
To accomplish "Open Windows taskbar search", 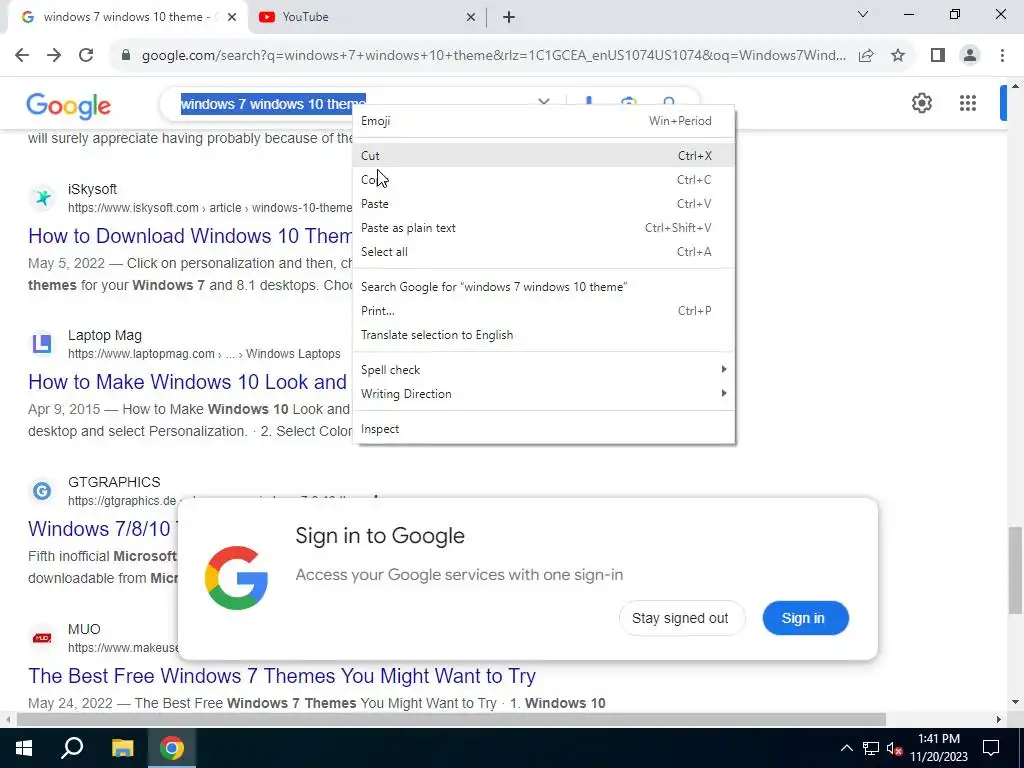I will [72, 748].
